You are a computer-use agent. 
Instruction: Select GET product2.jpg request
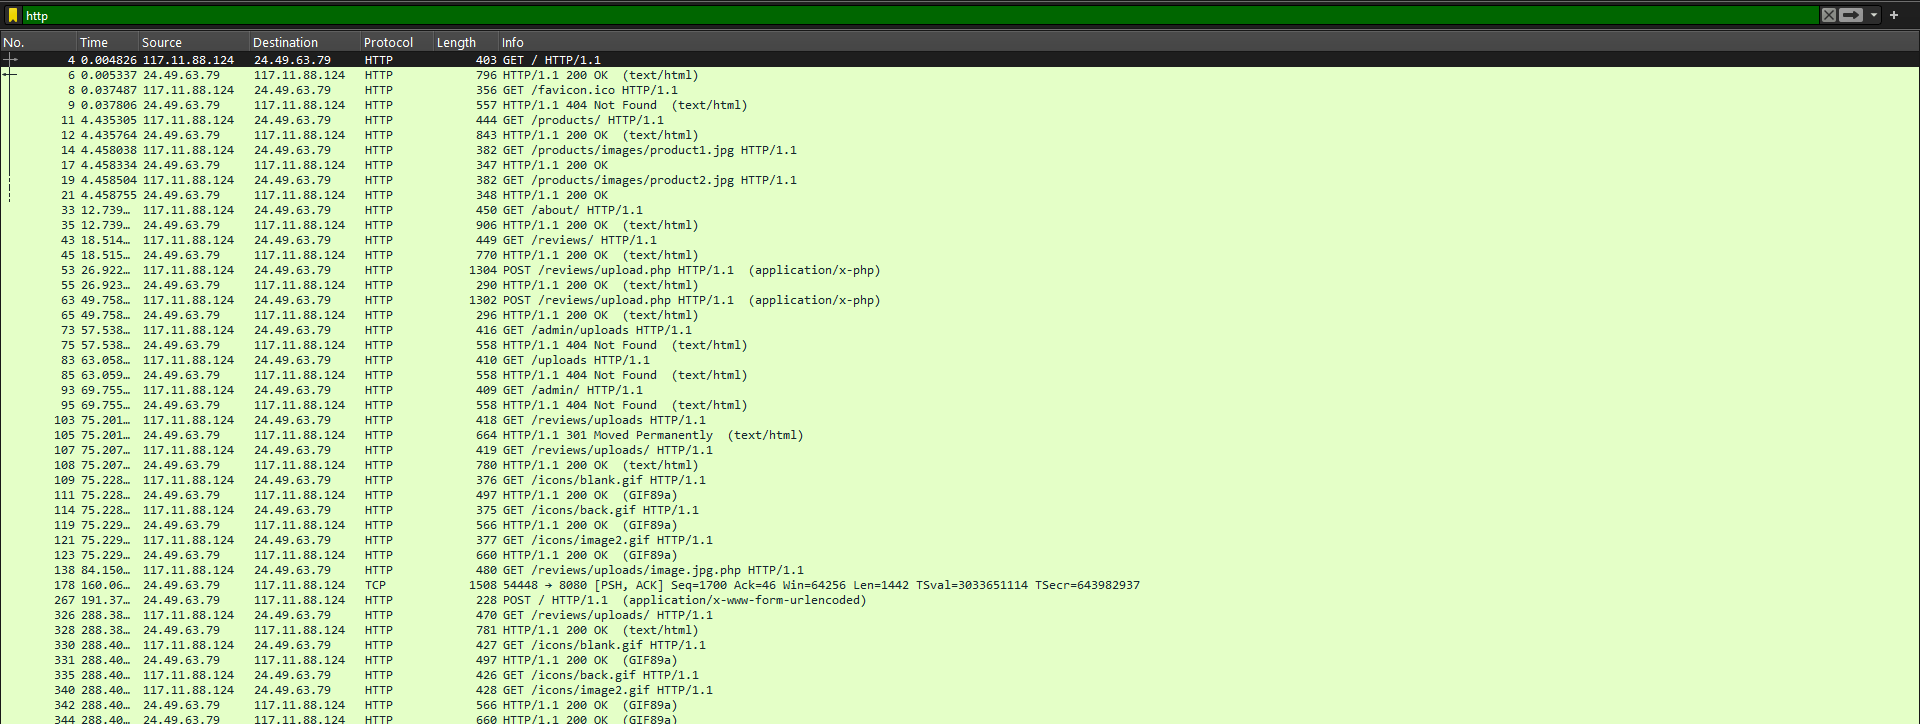coord(960,180)
